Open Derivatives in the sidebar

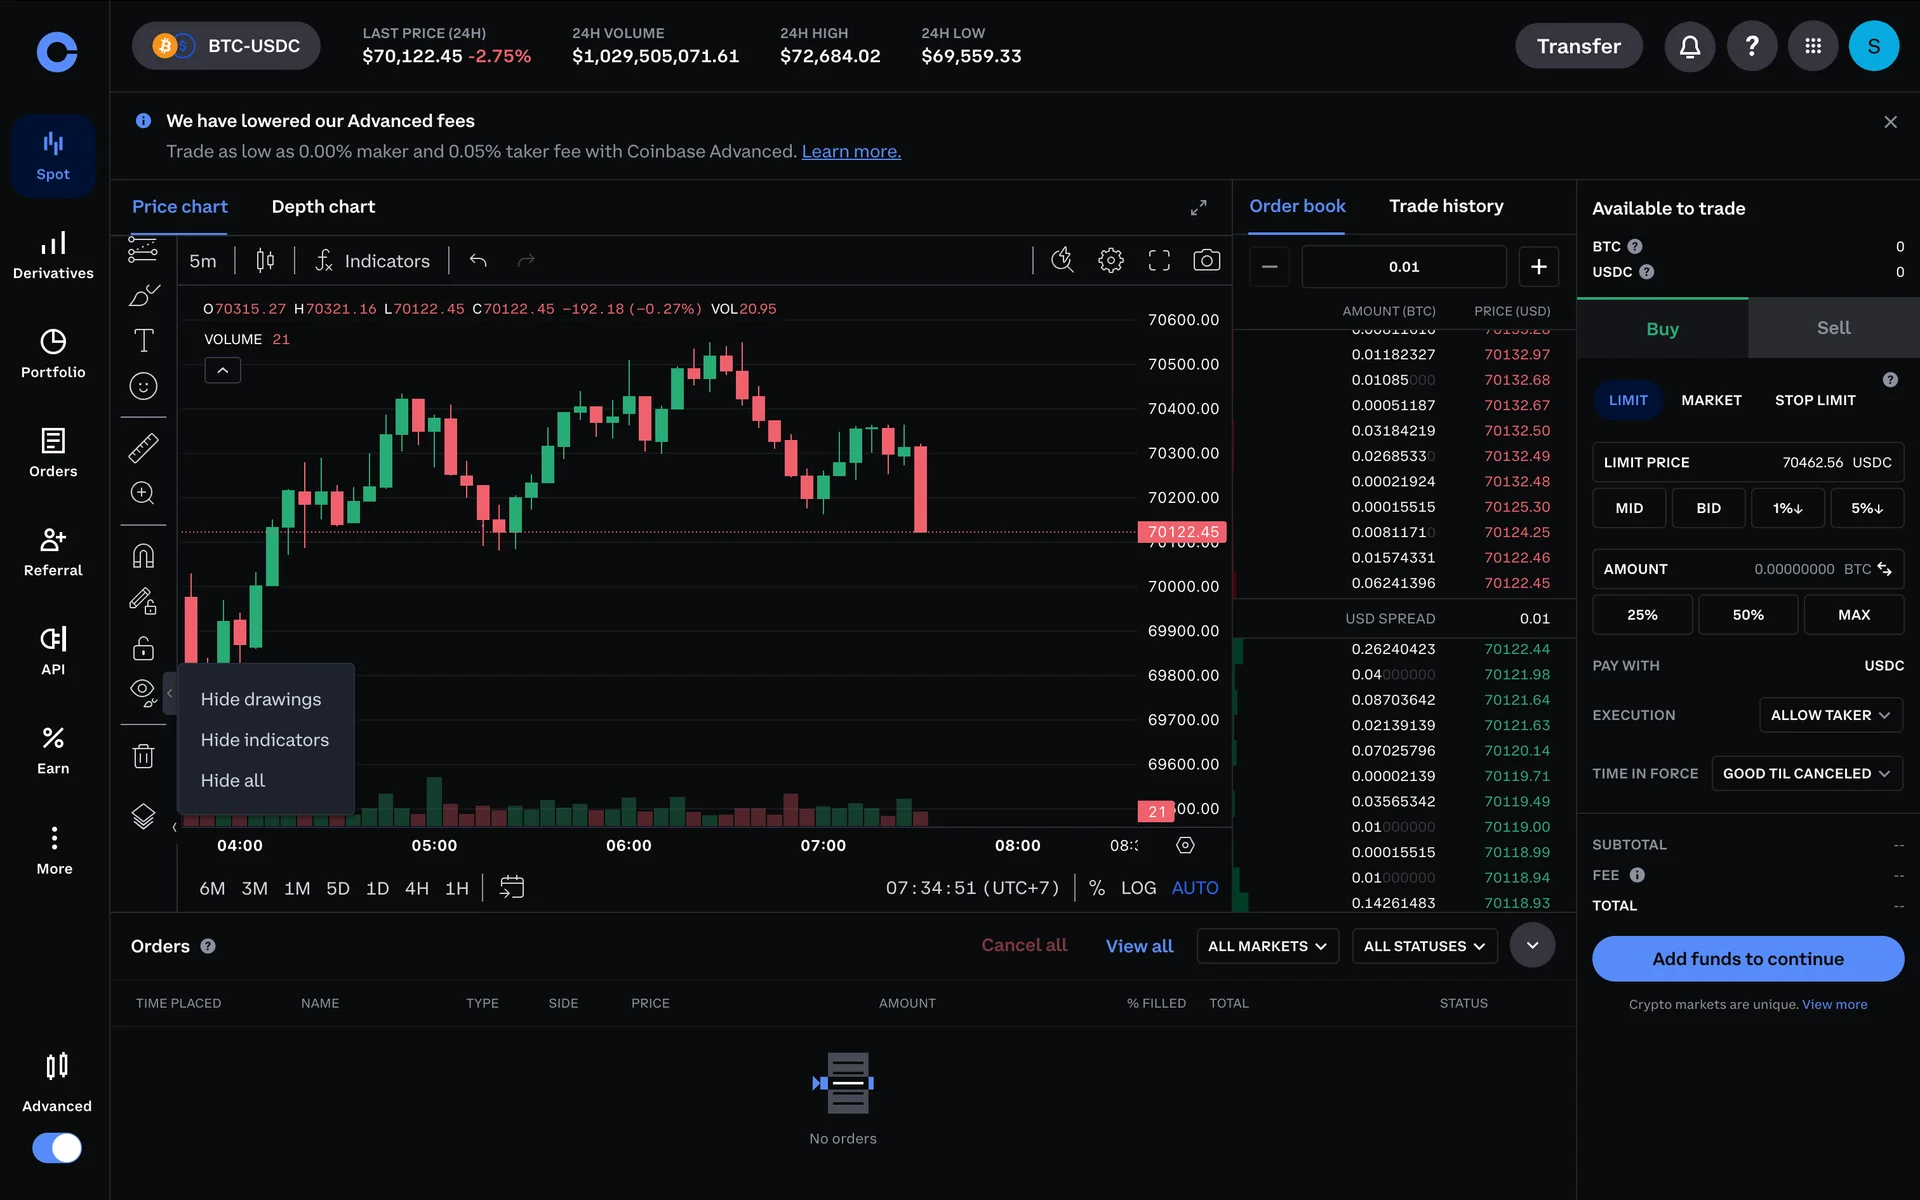pos(53,255)
